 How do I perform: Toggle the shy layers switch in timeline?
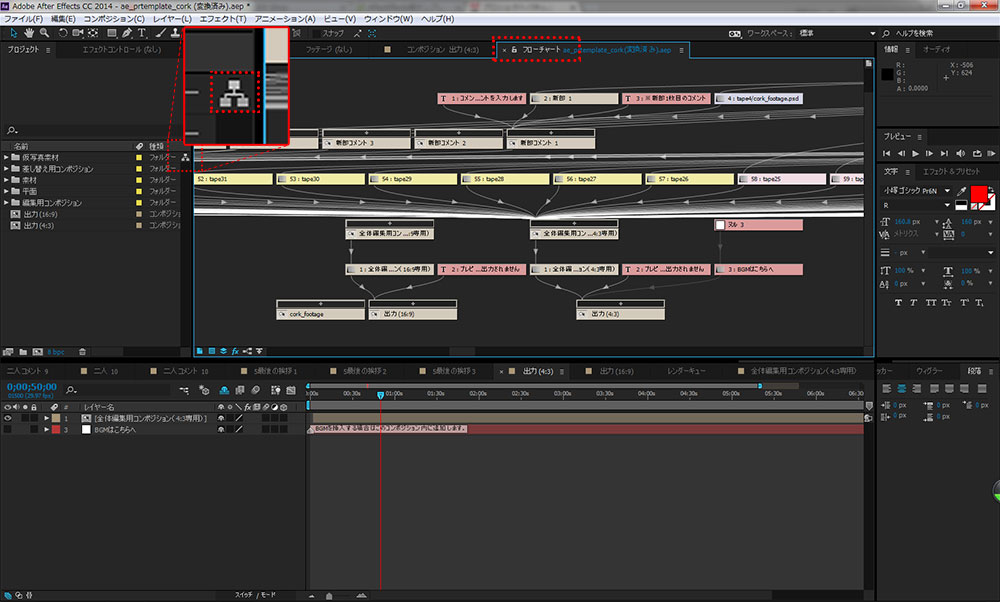[x=224, y=390]
